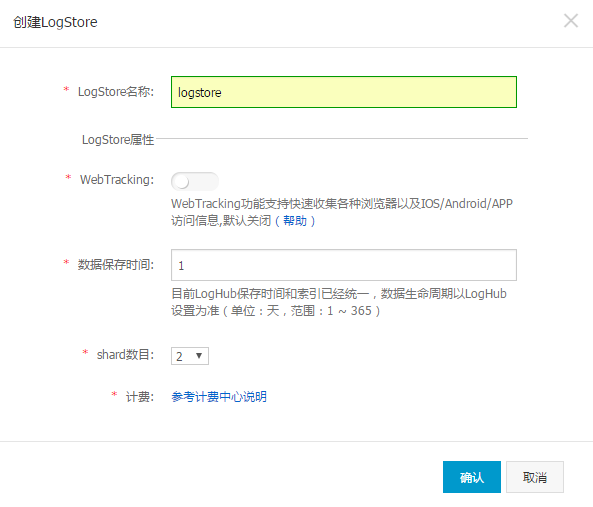Image resolution: width=593 pixels, height=507 pixels.
Task: Click the LogStore属性 section heading
Action: 118,140
